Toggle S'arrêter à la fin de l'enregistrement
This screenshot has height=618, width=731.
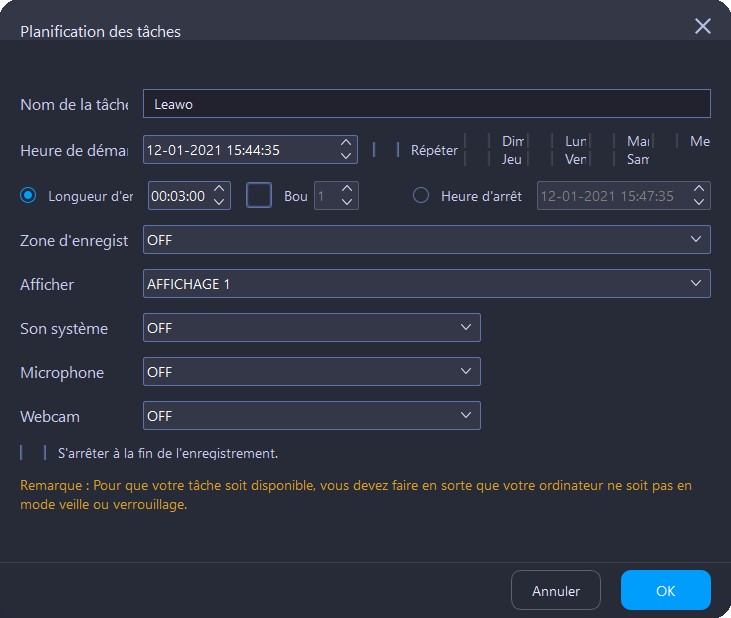click(33, 453)
